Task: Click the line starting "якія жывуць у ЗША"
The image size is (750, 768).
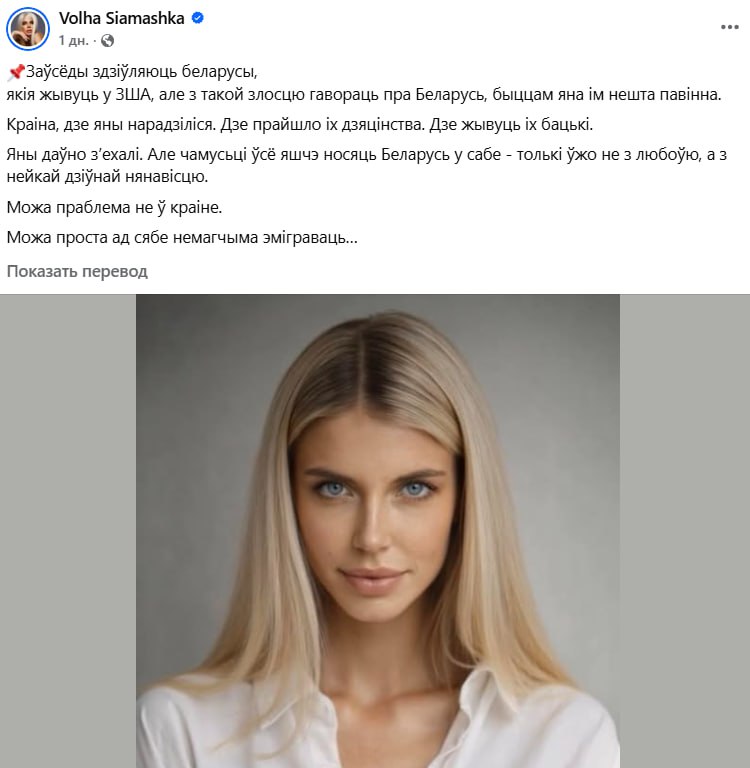Action: (364, 95)
